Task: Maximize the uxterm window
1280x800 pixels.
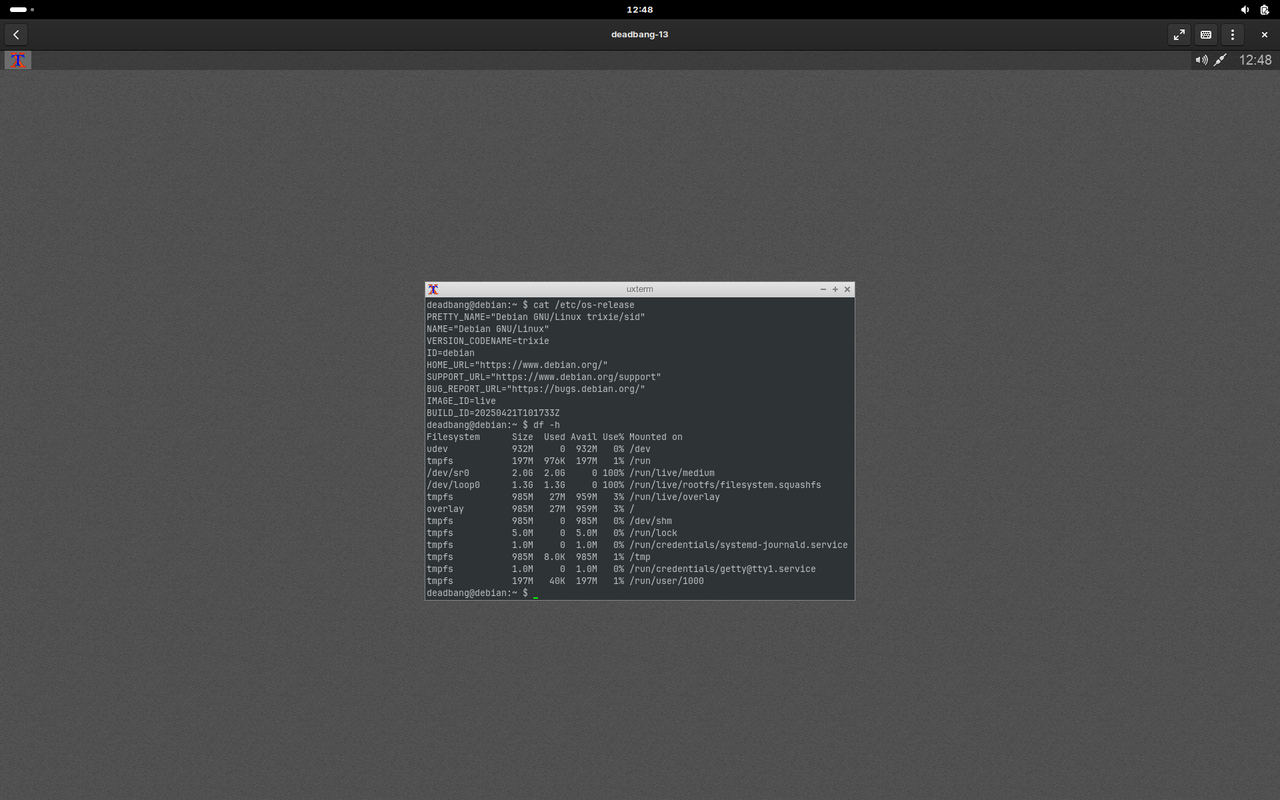Action: [x=835, y=289]
